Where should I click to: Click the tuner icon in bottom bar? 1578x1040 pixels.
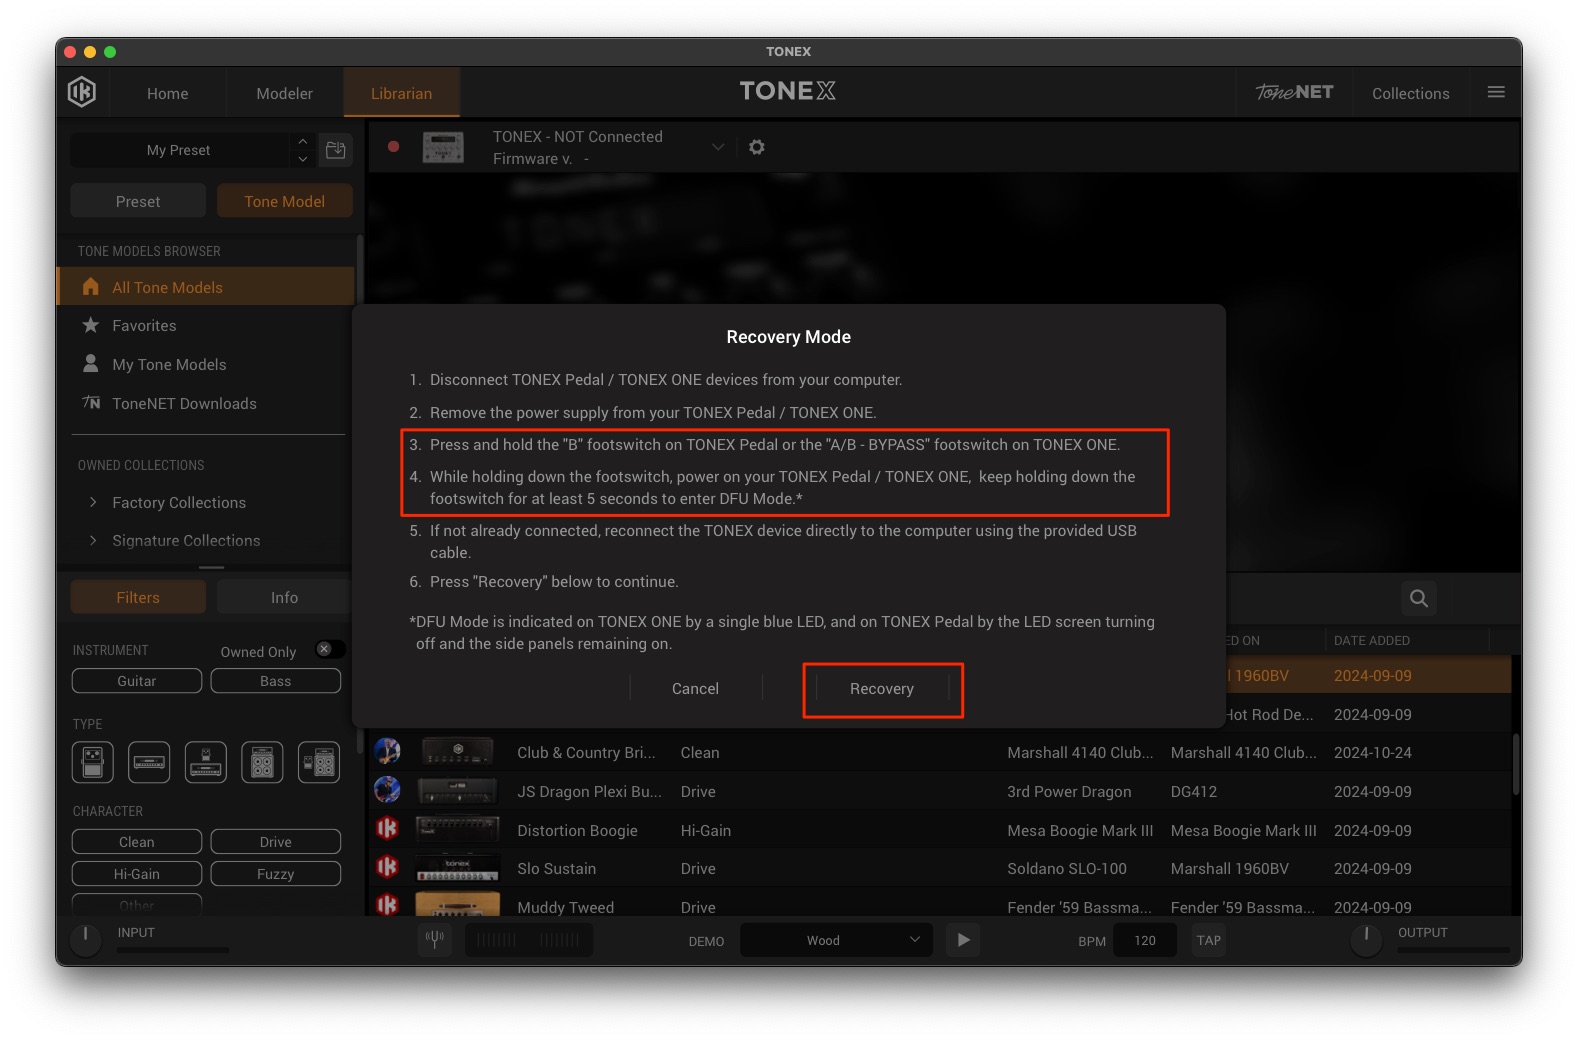coord(435,940)
